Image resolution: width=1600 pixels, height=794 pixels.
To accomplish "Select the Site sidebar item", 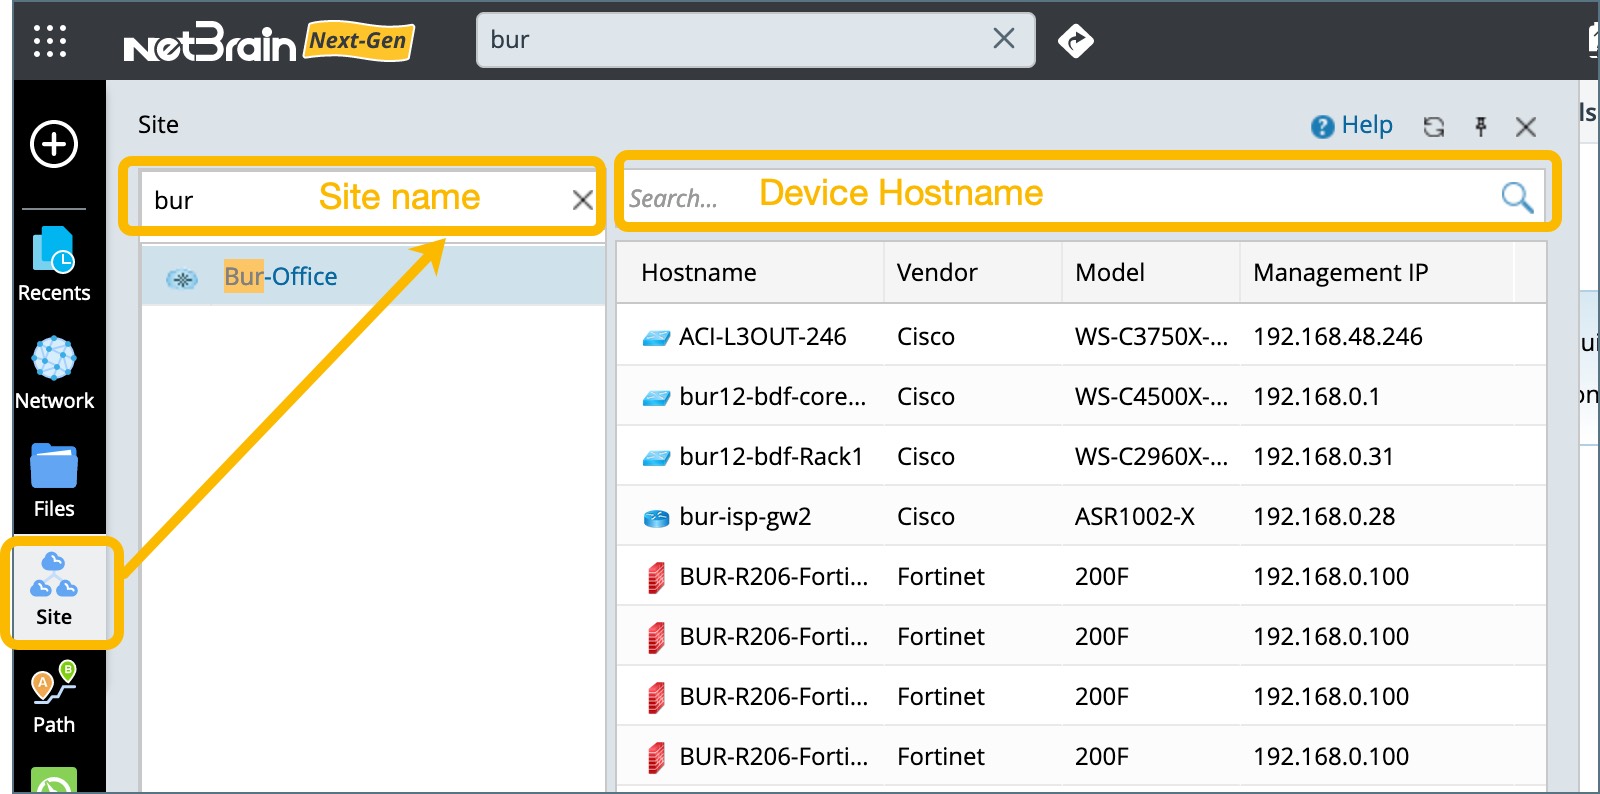I will tap(54, 589).
